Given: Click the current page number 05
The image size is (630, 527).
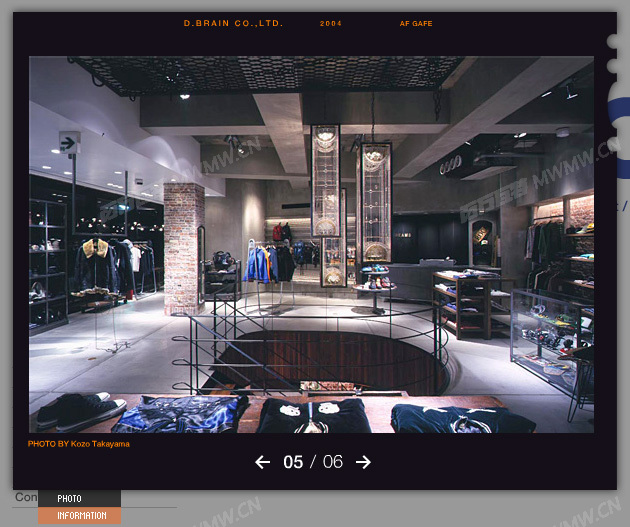Looking at the screenshot, I should click(x=293, y=462).
